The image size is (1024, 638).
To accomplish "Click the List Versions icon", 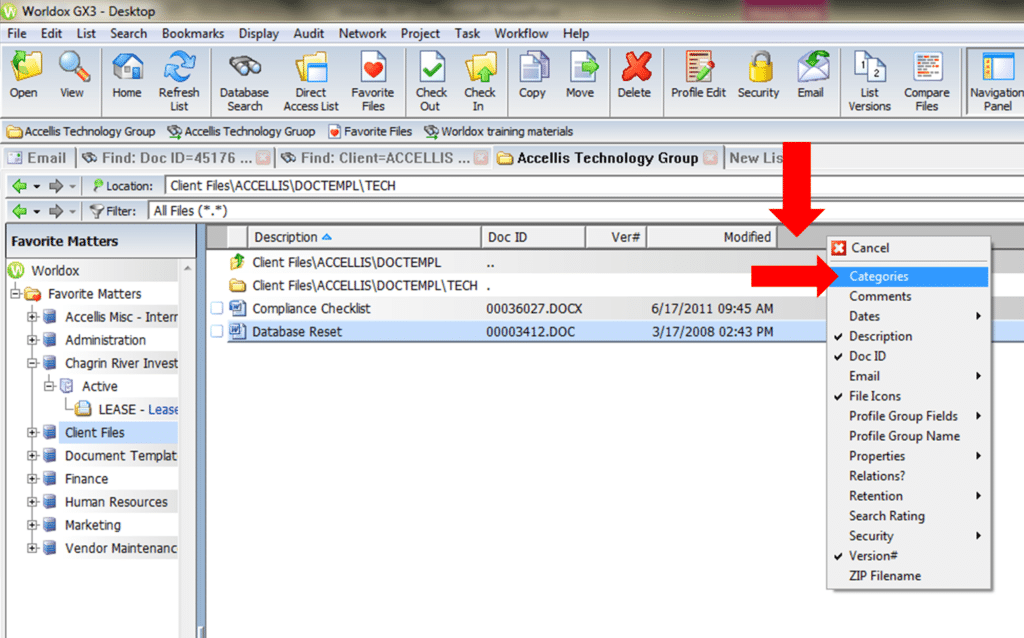I will (869, 80).
